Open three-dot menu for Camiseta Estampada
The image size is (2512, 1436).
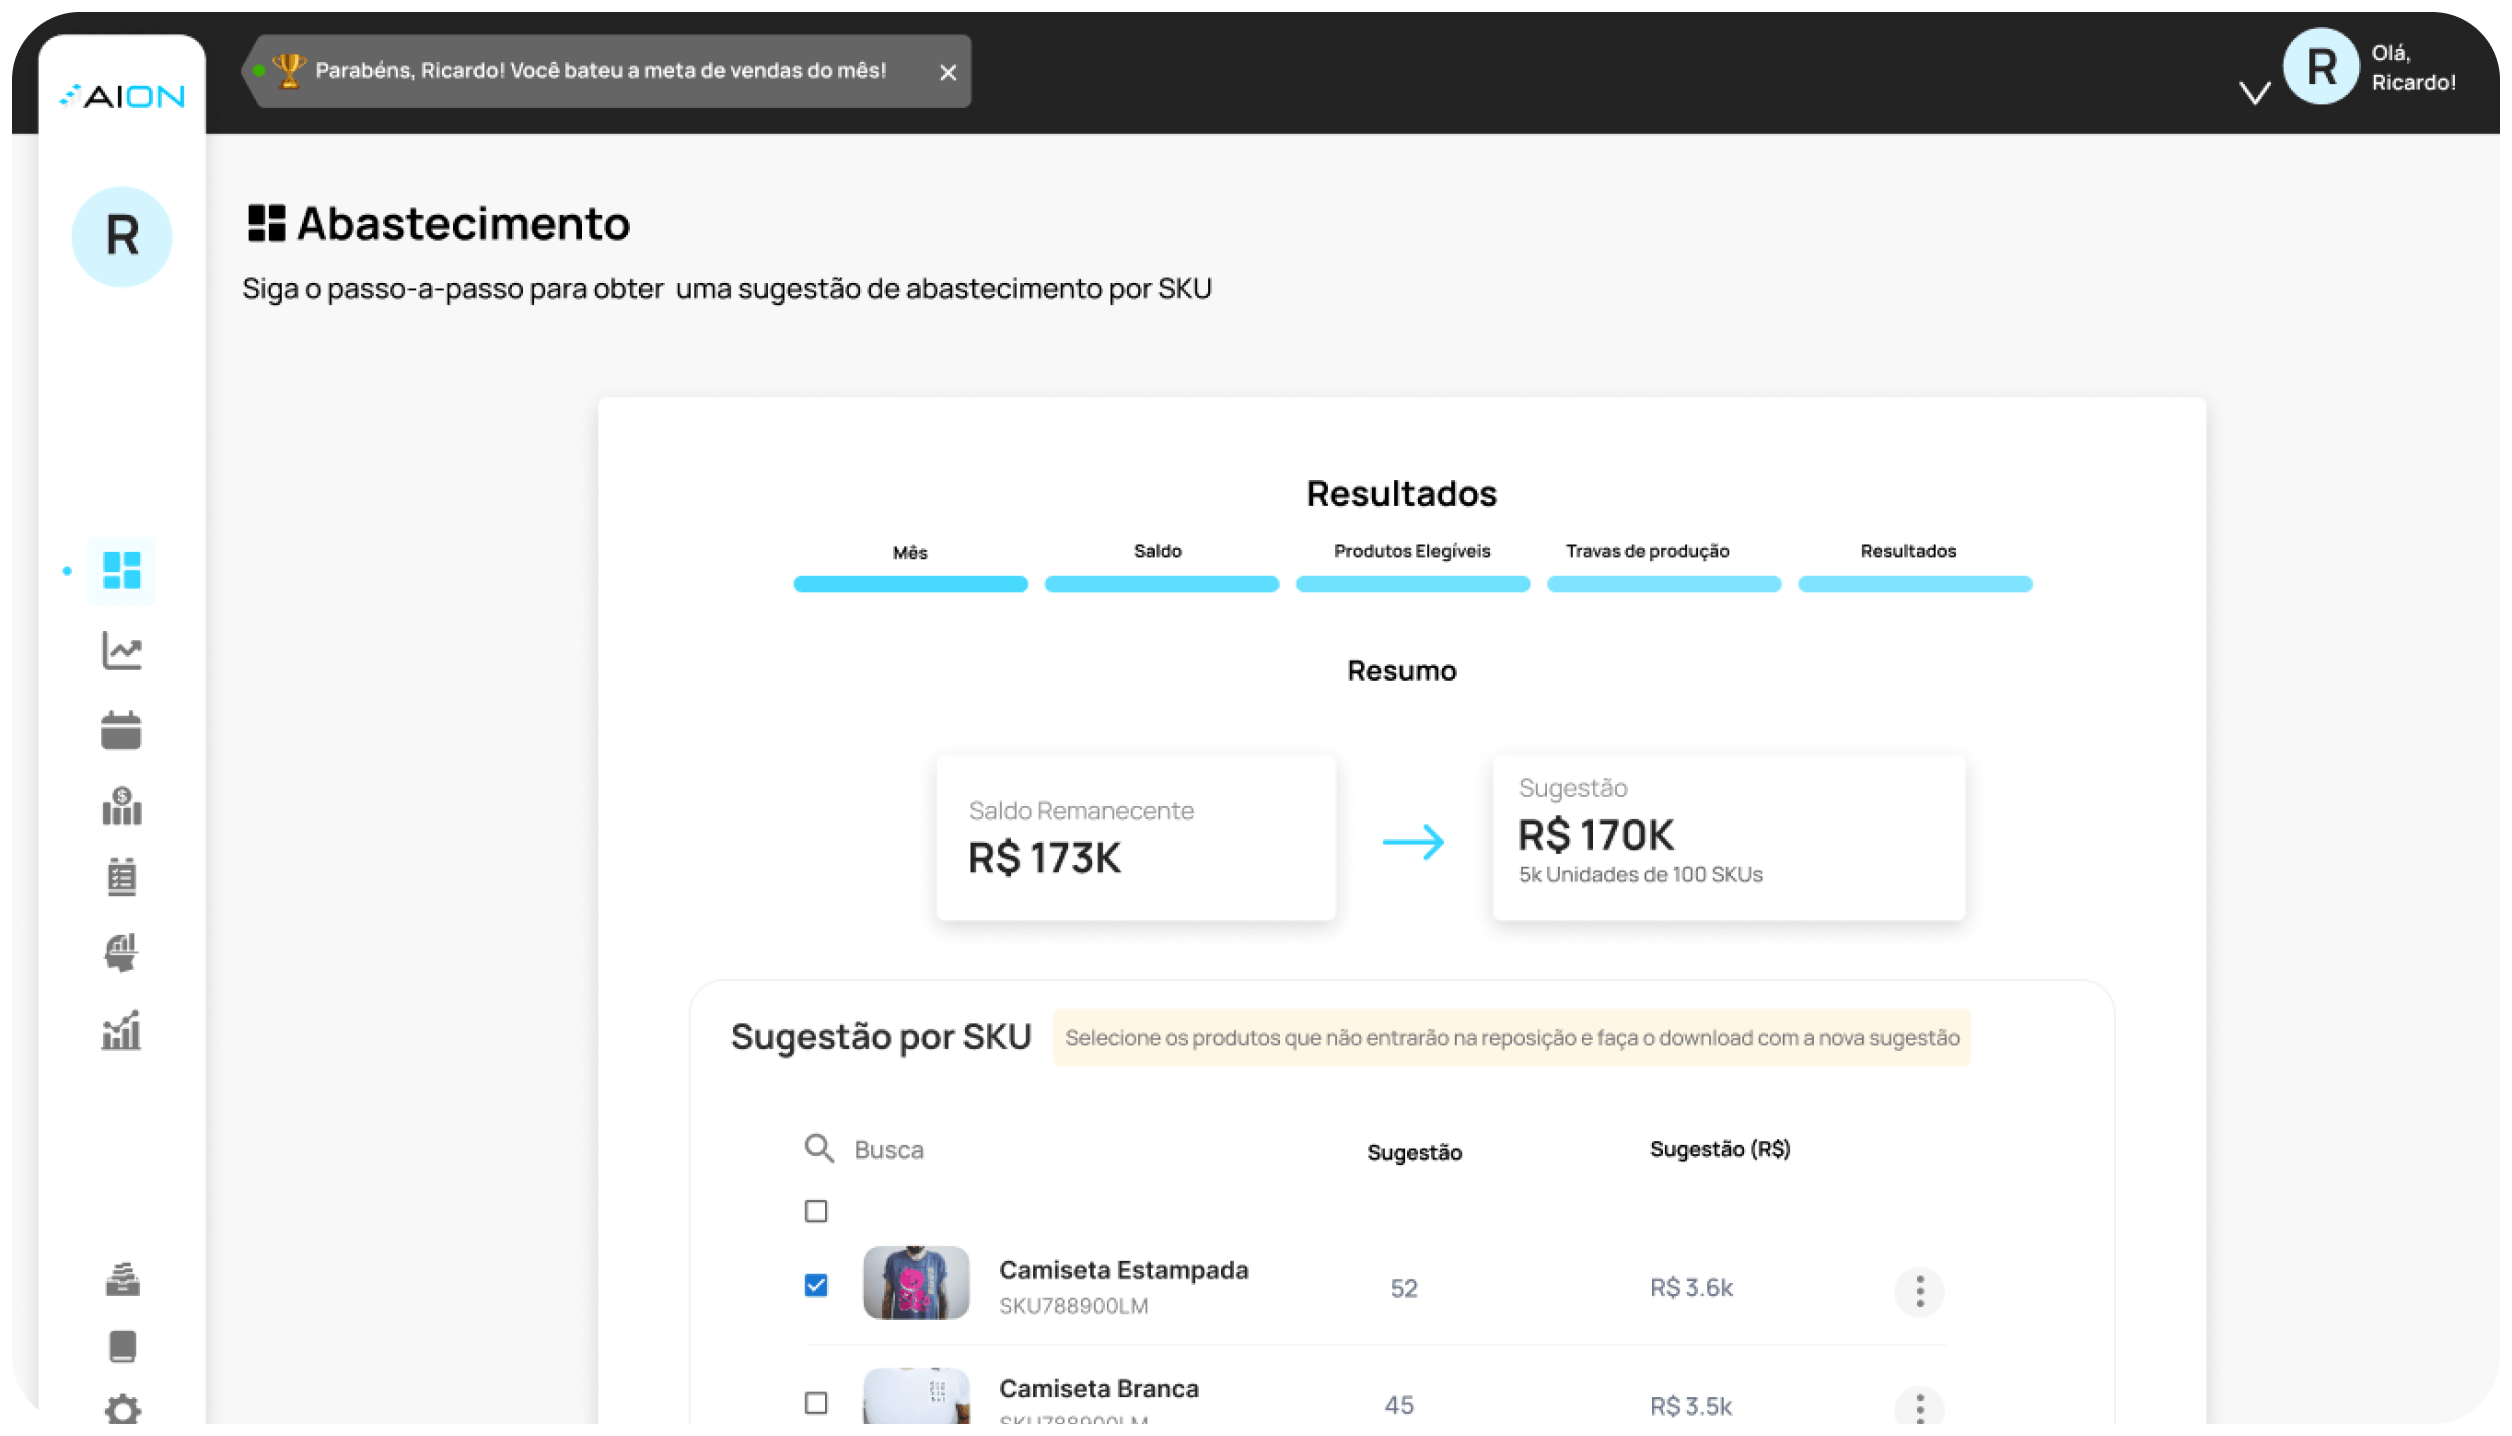point(1919,1291)
